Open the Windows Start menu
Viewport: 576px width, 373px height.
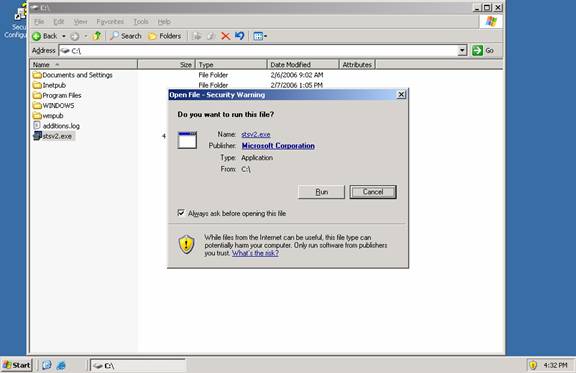coord(17,365)
